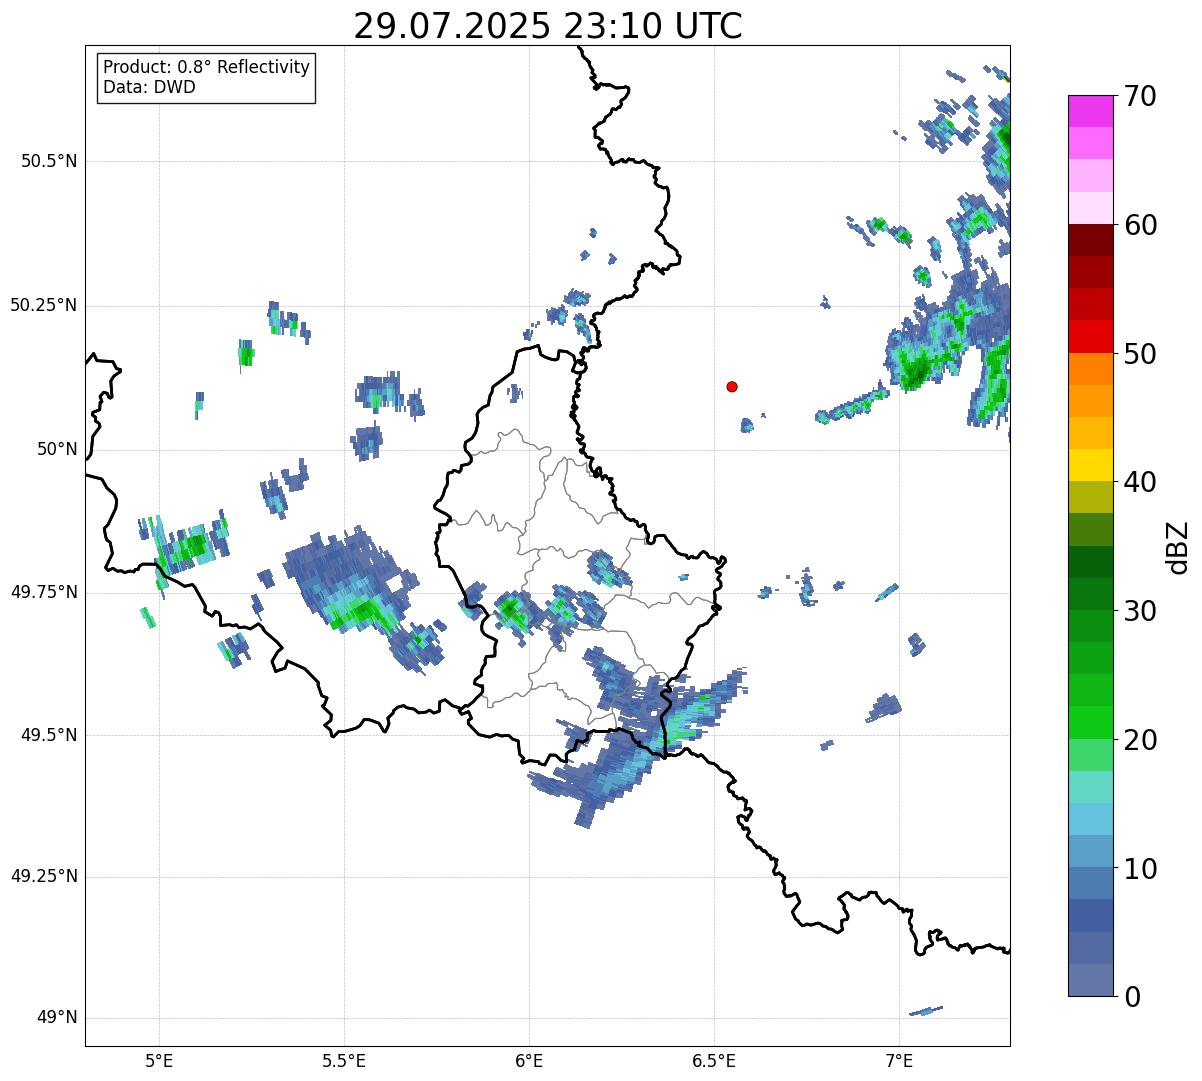Click the latitude label 50.5°N

[49, 161]
